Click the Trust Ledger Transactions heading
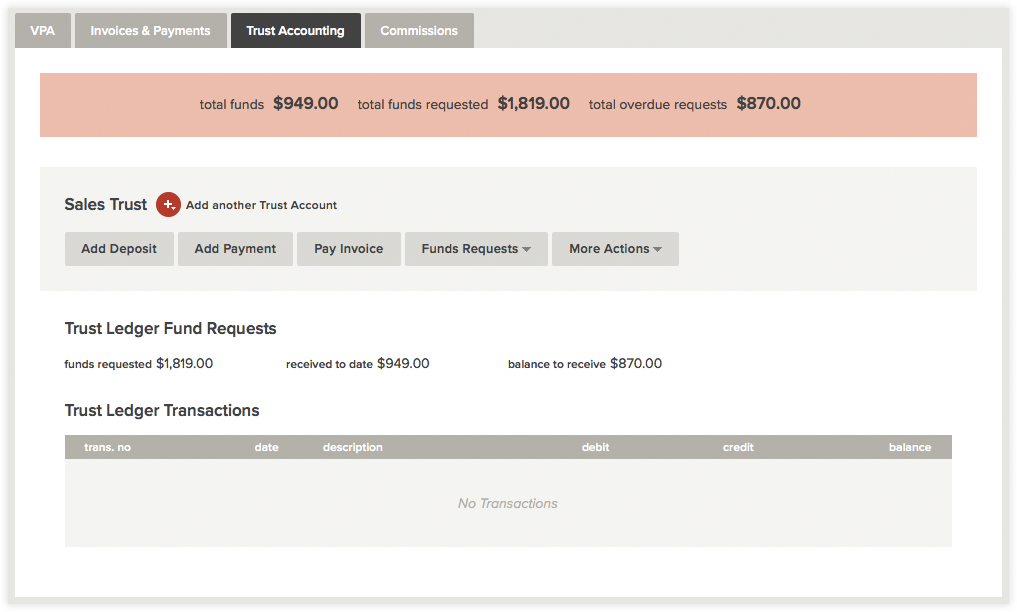Viewport: 1017px width, 612px height. point(162,410)
